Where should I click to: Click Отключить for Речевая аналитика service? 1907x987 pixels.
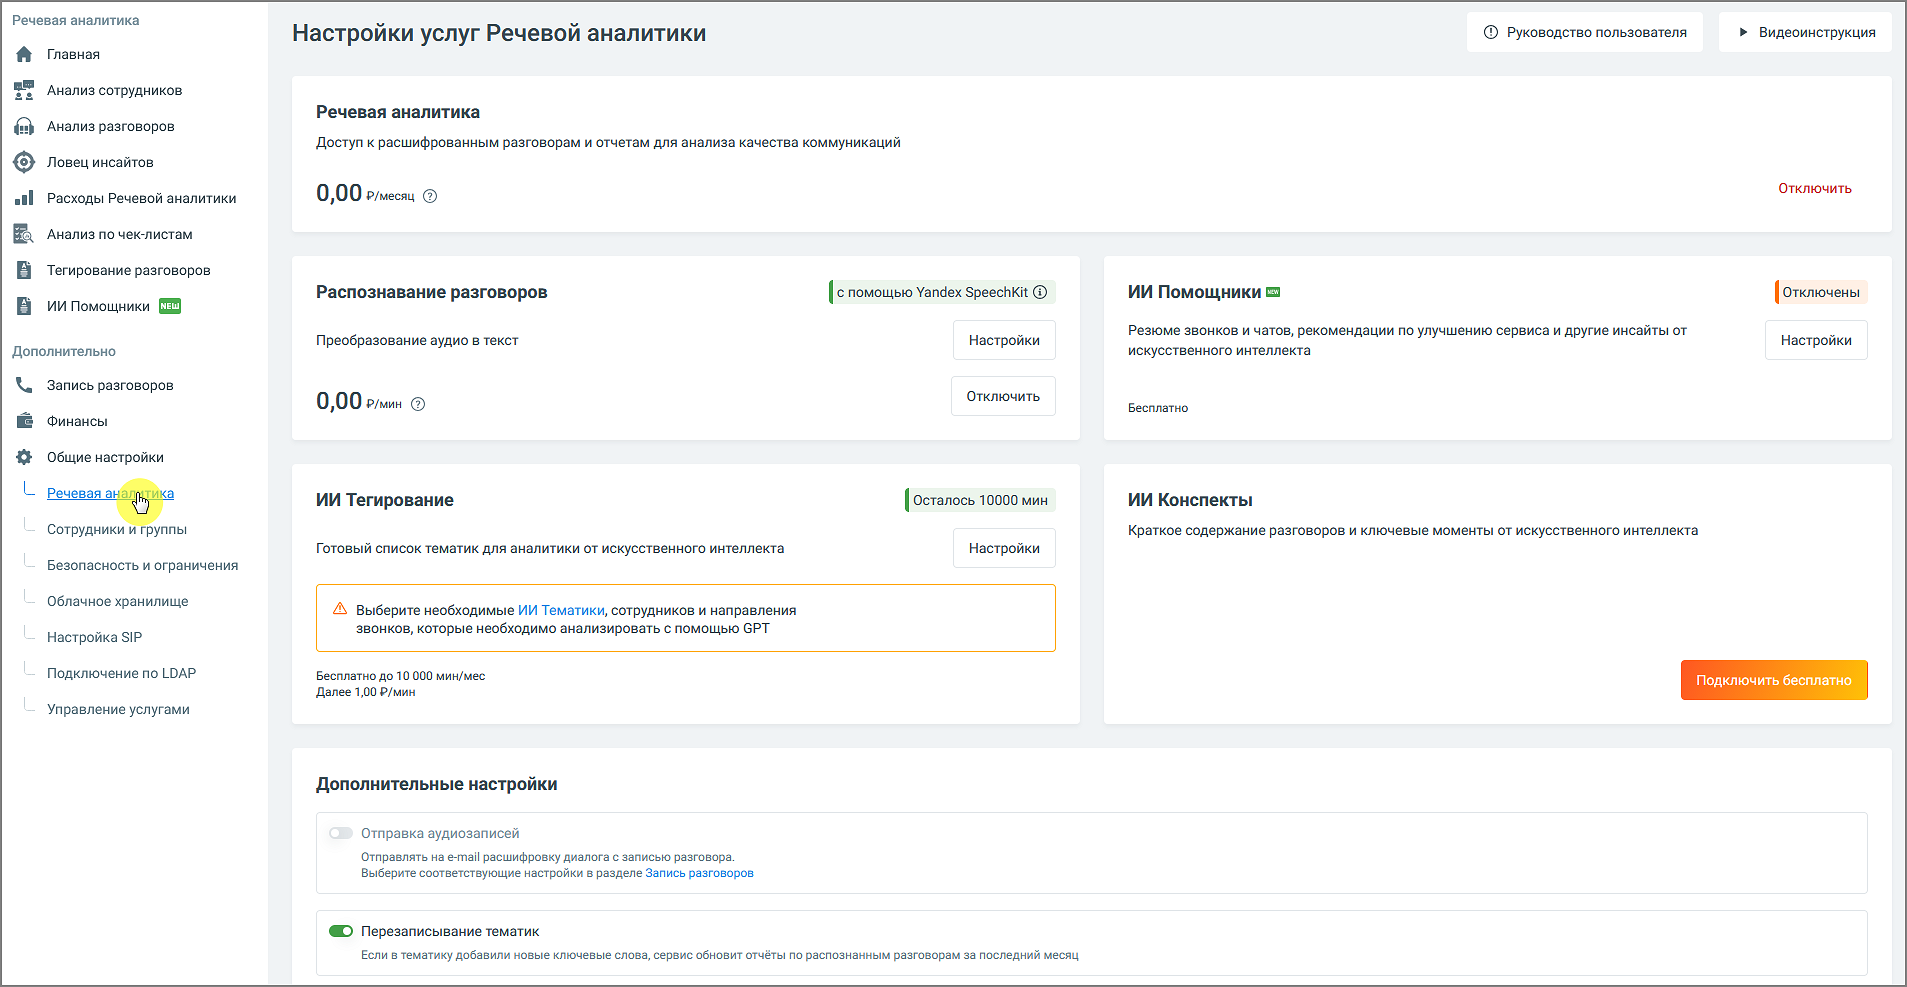tap(1814, 188)
